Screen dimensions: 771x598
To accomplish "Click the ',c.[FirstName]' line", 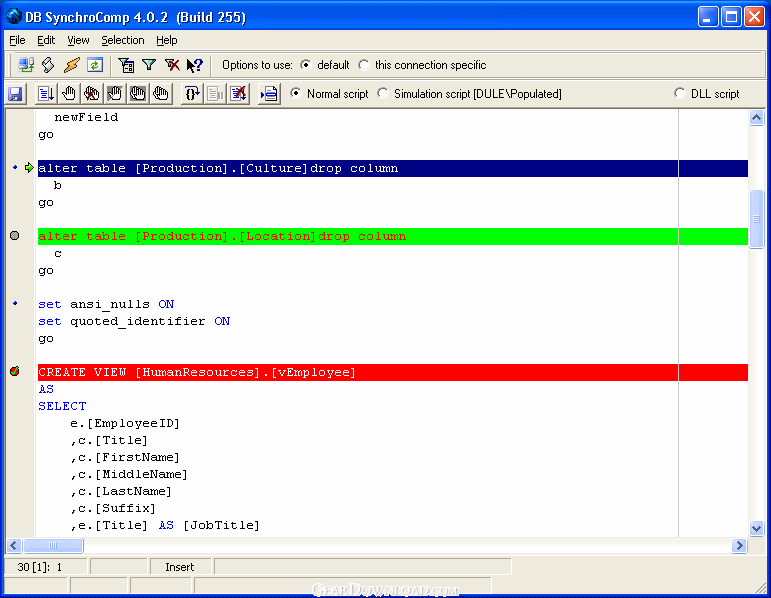I will click(x=125, y=457).
